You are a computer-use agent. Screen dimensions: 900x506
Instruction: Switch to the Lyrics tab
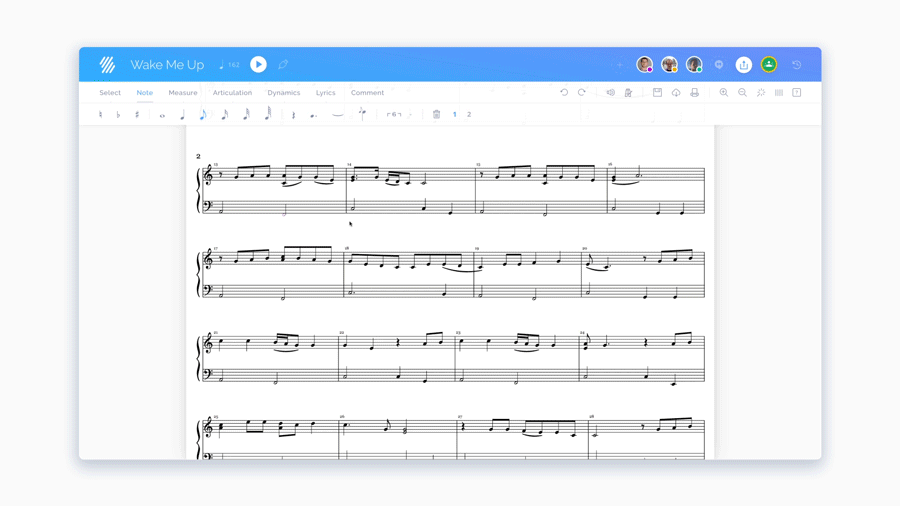pyautogui.click(x=325, y=92)
